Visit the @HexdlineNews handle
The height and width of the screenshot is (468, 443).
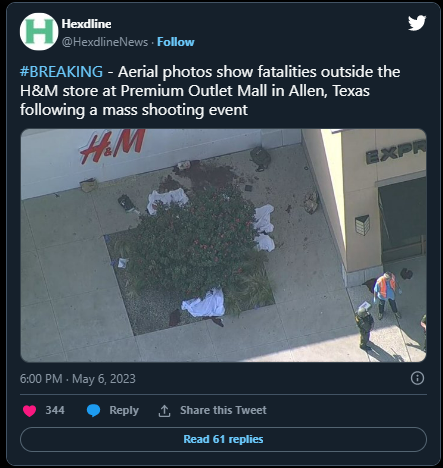[105, 42]
